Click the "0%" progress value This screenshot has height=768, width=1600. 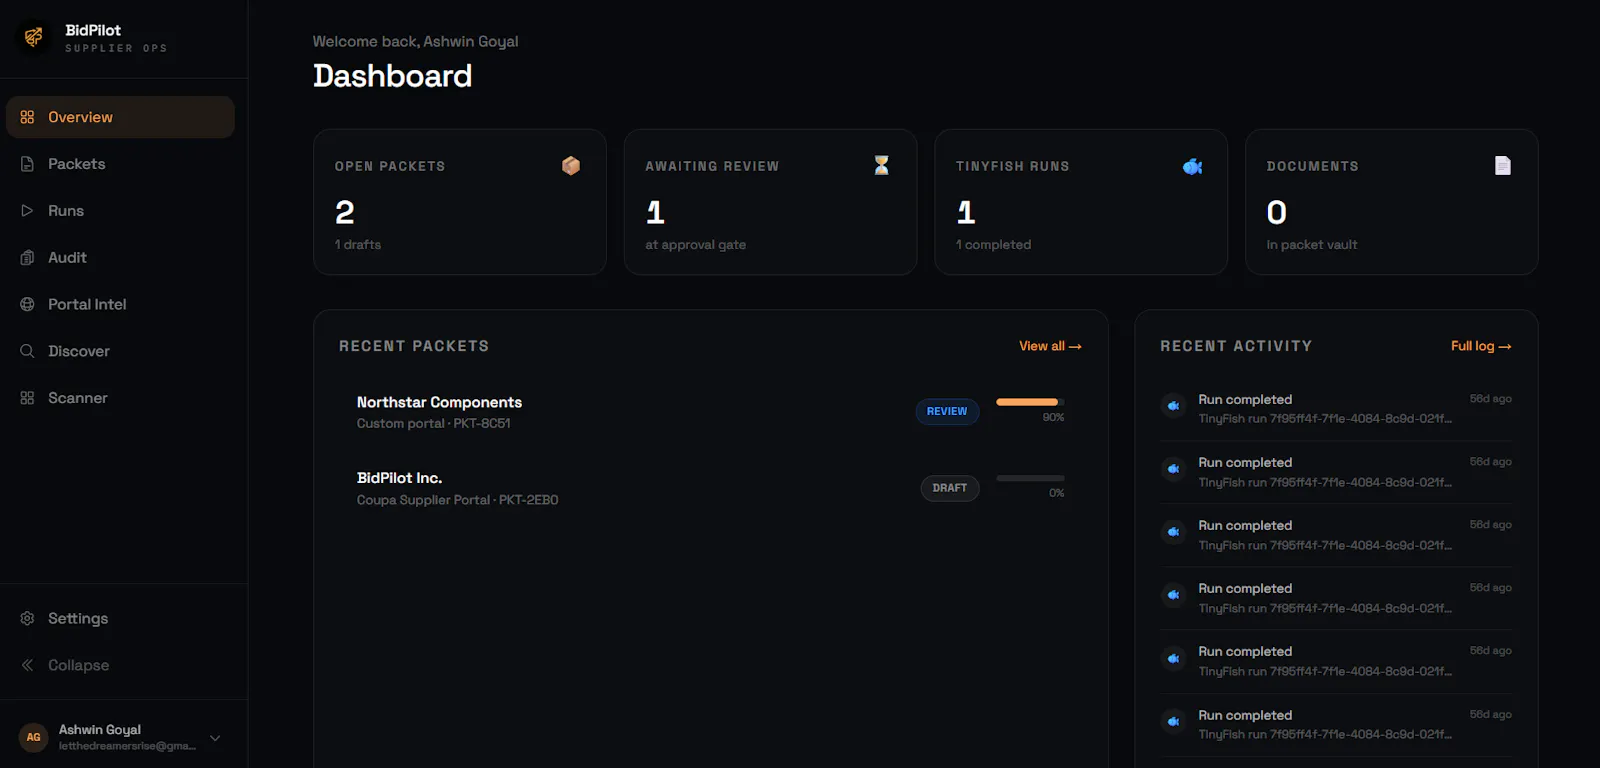coord(1056,493)
